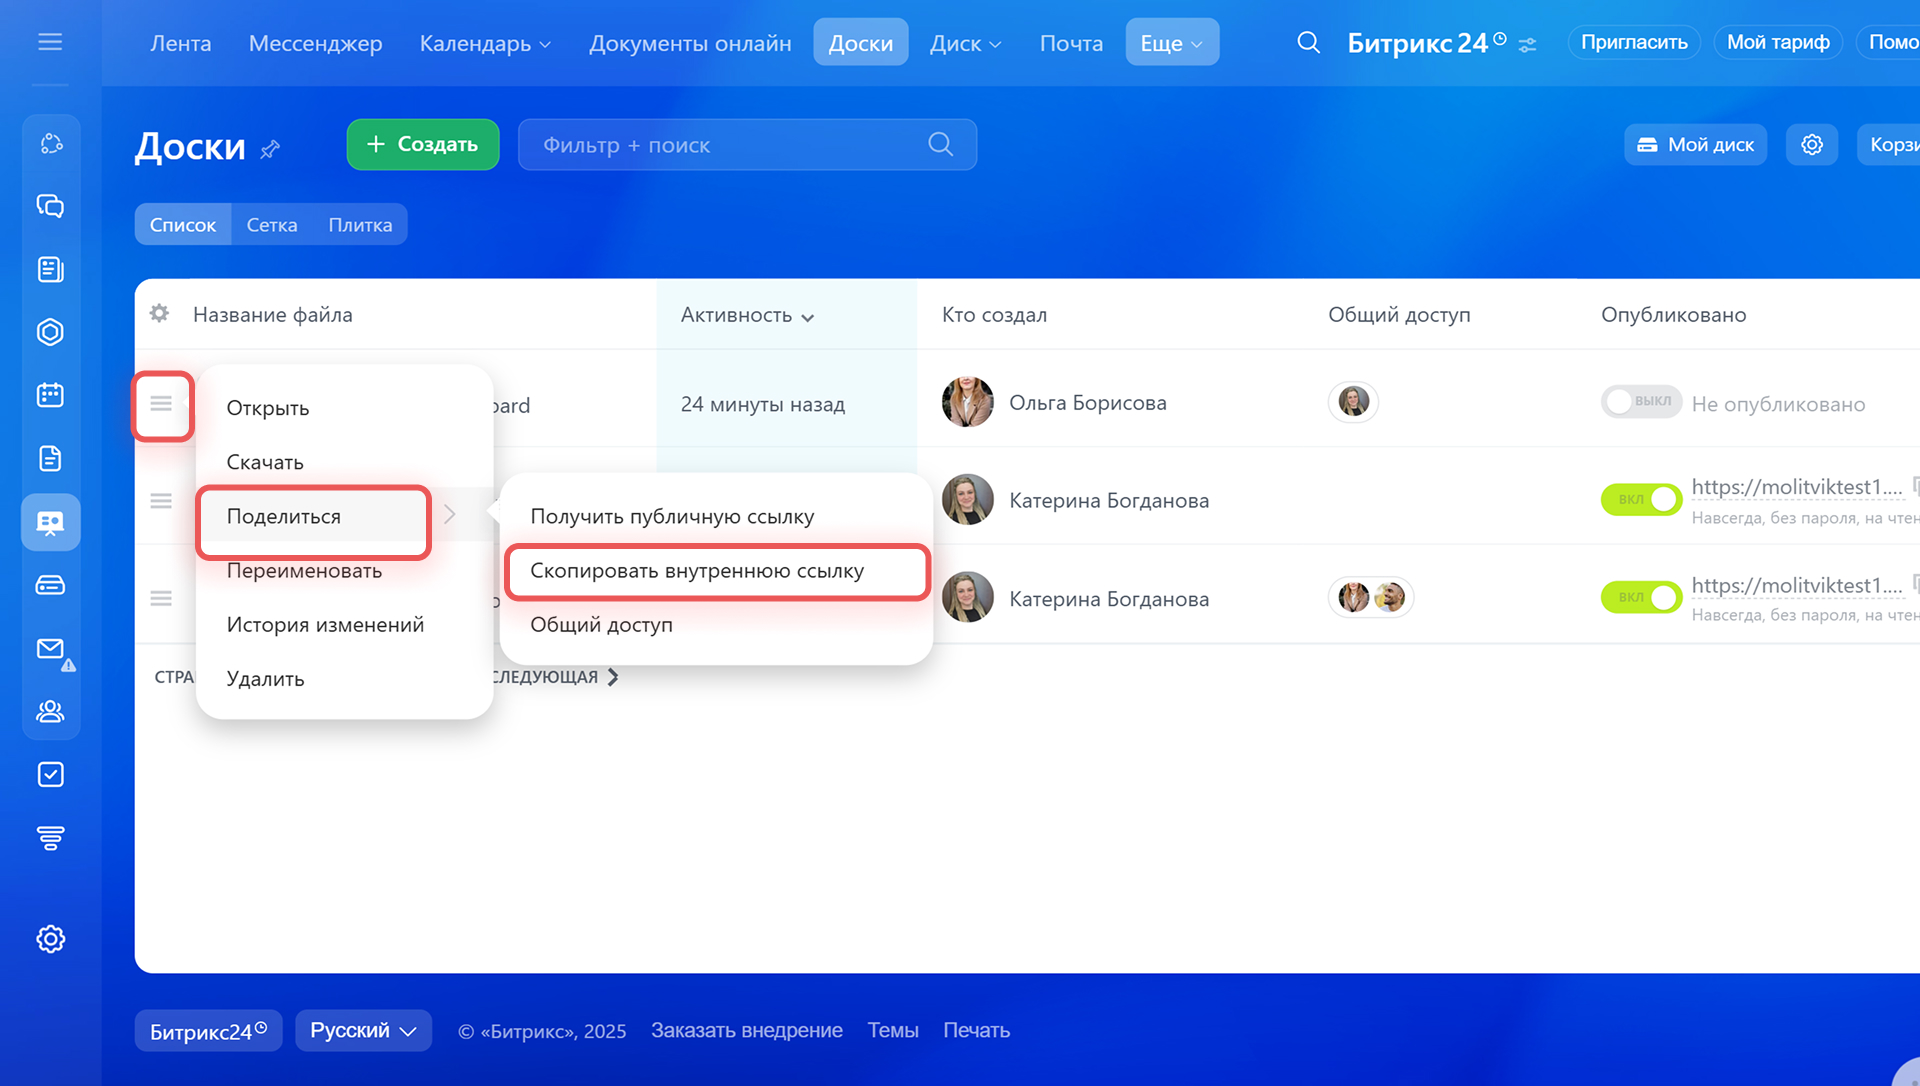This screenshot has height=1086, width=1920.
Task: Disable the ВКЛ toggle in third row
Action: [x=1641, y=597]
